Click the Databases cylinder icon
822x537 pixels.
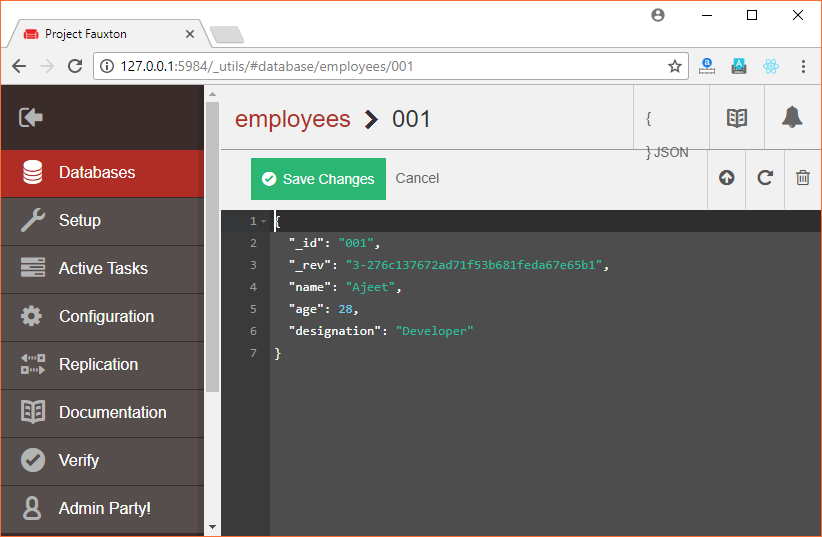coord(33,173)
